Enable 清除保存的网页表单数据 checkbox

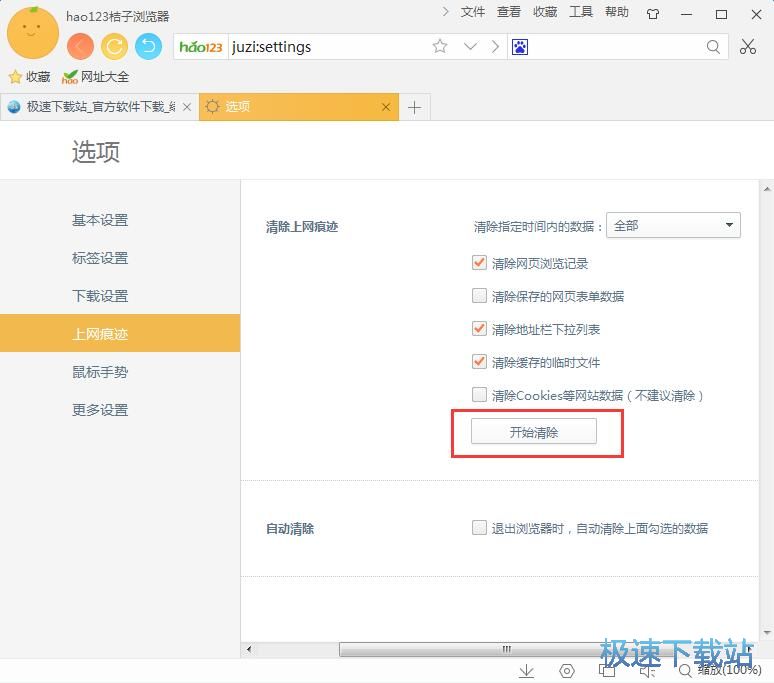click(480, 296)
